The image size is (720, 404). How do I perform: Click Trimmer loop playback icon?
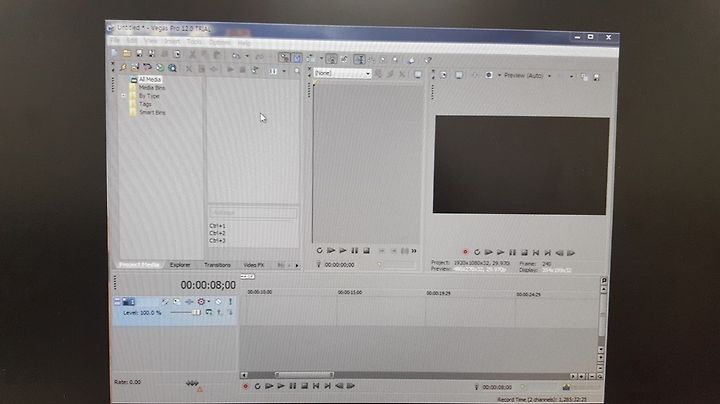coord(320,251)
